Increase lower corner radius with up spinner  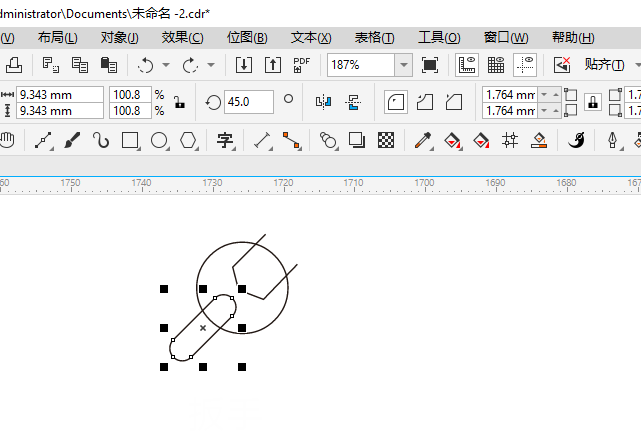[x=556, y=111]
